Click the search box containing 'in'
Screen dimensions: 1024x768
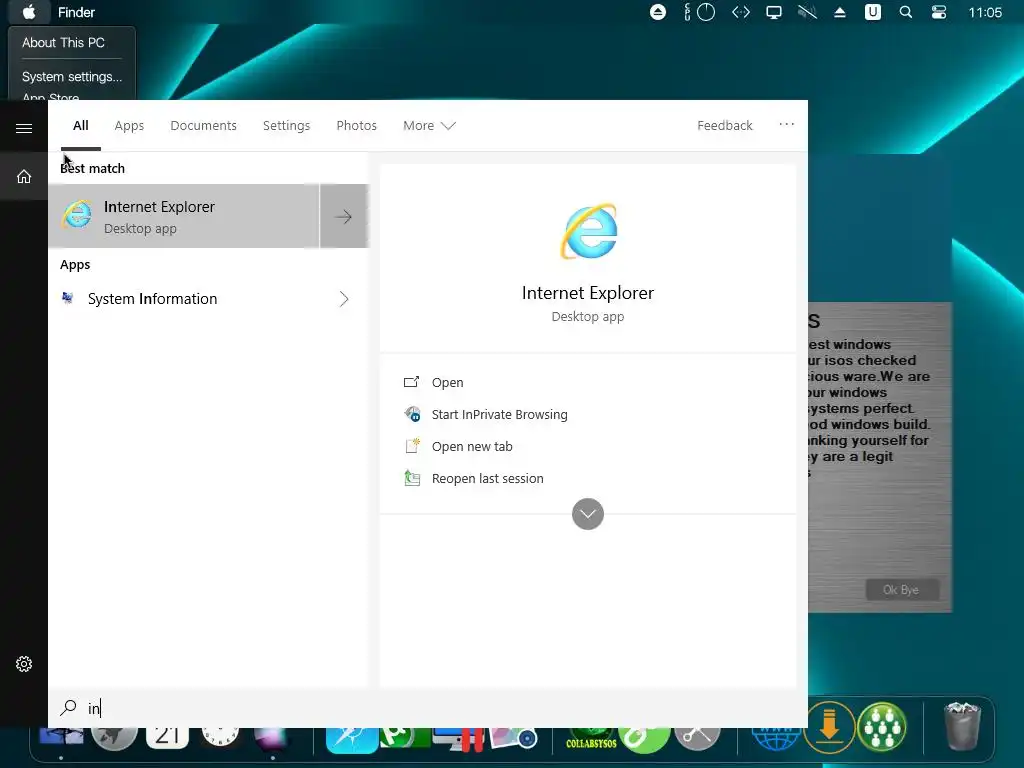[428, 709]
